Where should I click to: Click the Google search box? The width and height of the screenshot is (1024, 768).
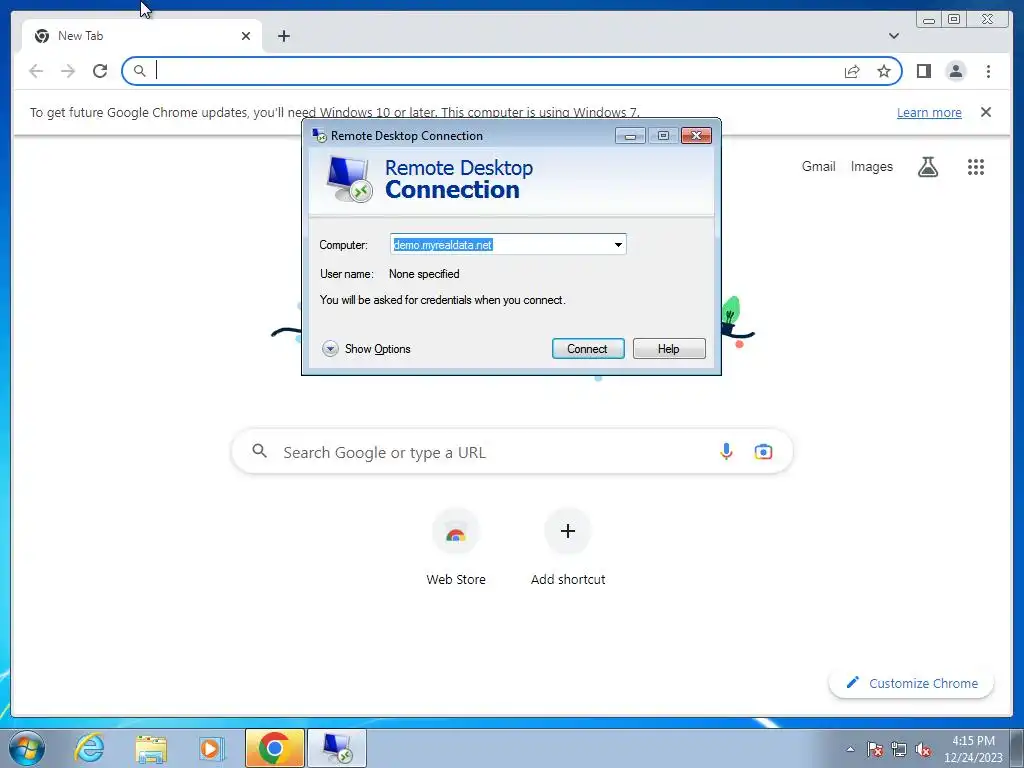(x=512, y=451)
